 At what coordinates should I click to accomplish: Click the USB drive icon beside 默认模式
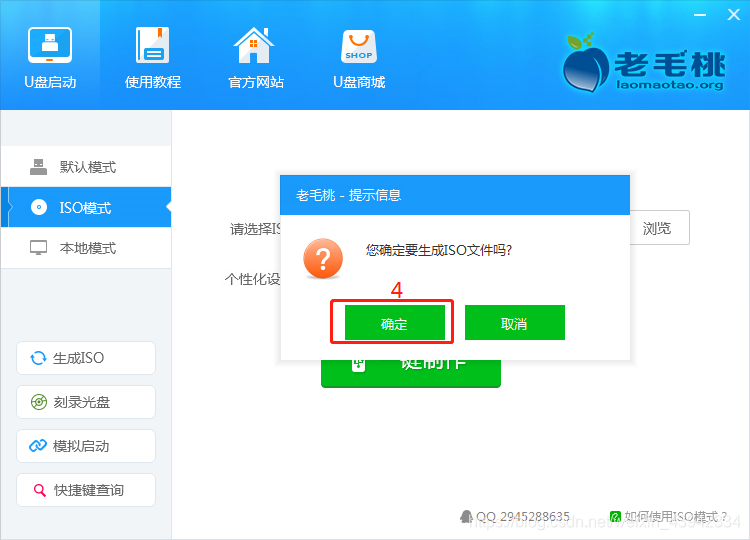38,167
